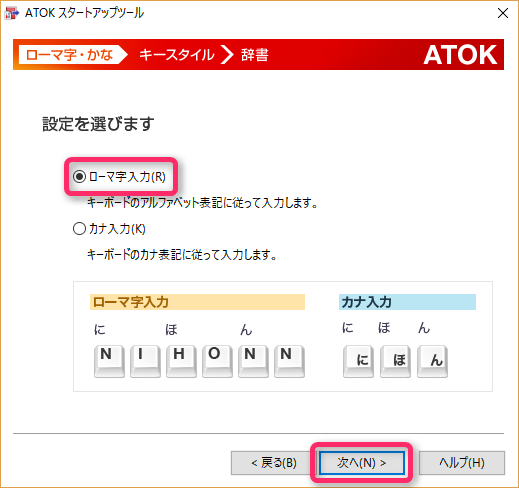Click the O key illustration
The height and width of the screenshot is (488, 519).
[x=217, y=361]
